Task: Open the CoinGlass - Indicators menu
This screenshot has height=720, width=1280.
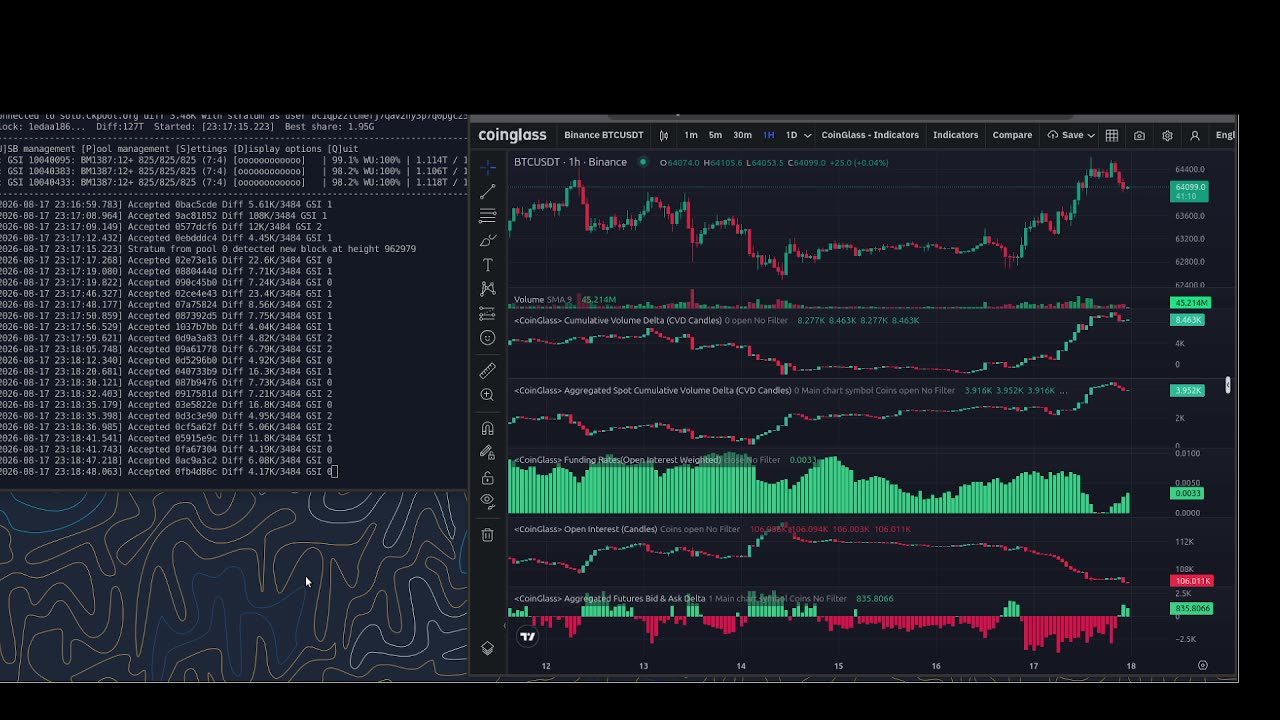Action: 870,135
